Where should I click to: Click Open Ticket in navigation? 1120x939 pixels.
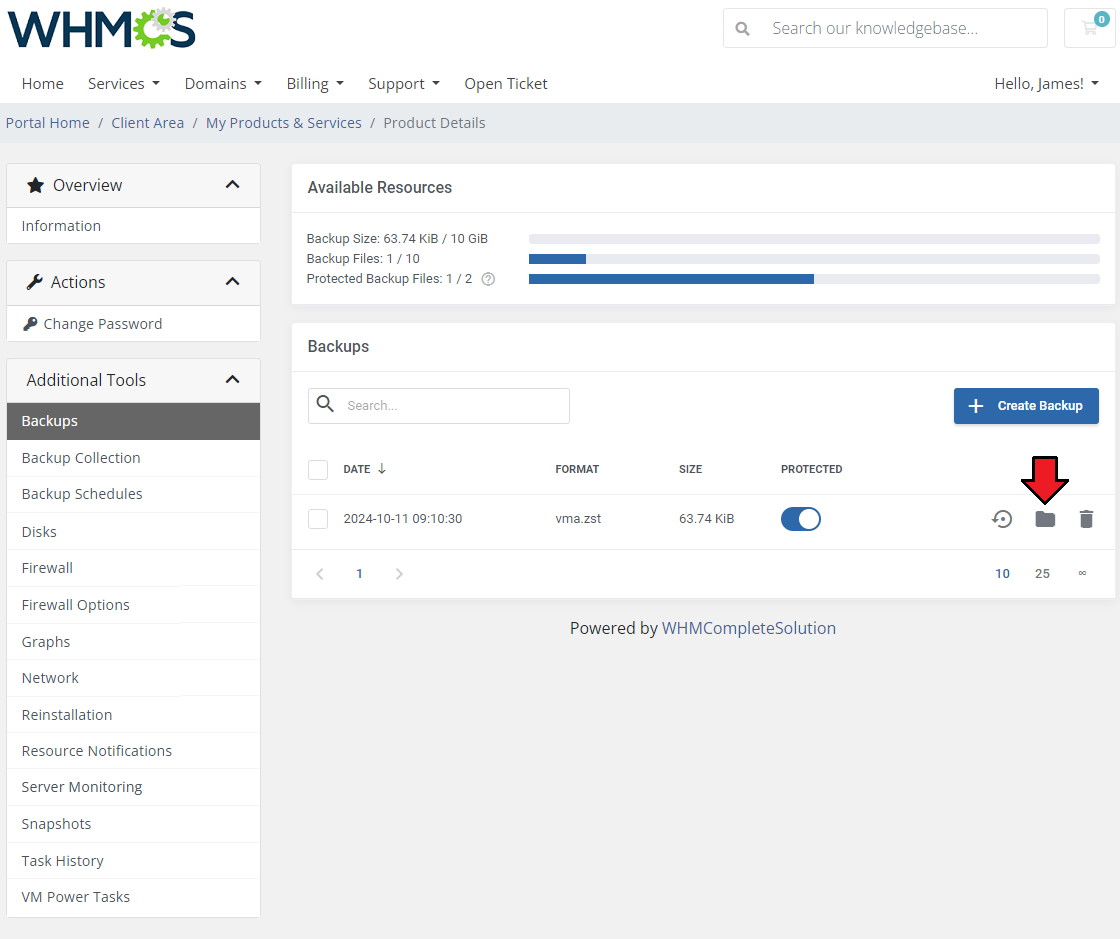pos(506,84)
